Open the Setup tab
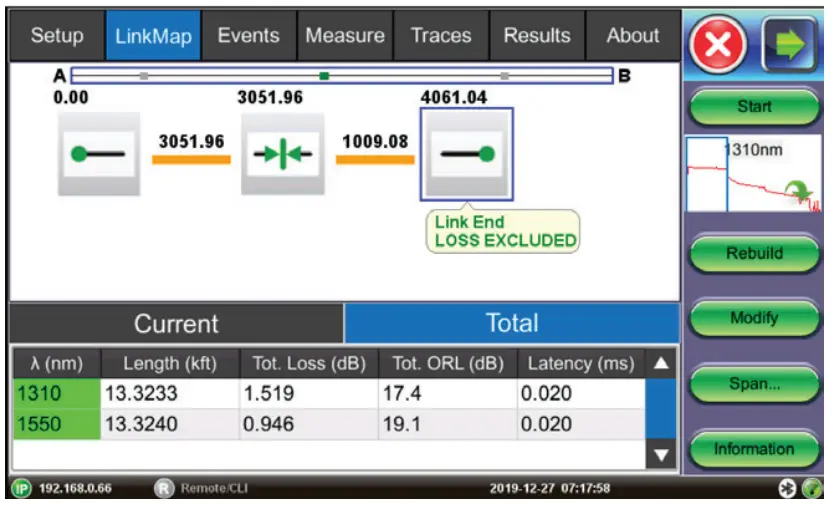 (x=57, y=36)
